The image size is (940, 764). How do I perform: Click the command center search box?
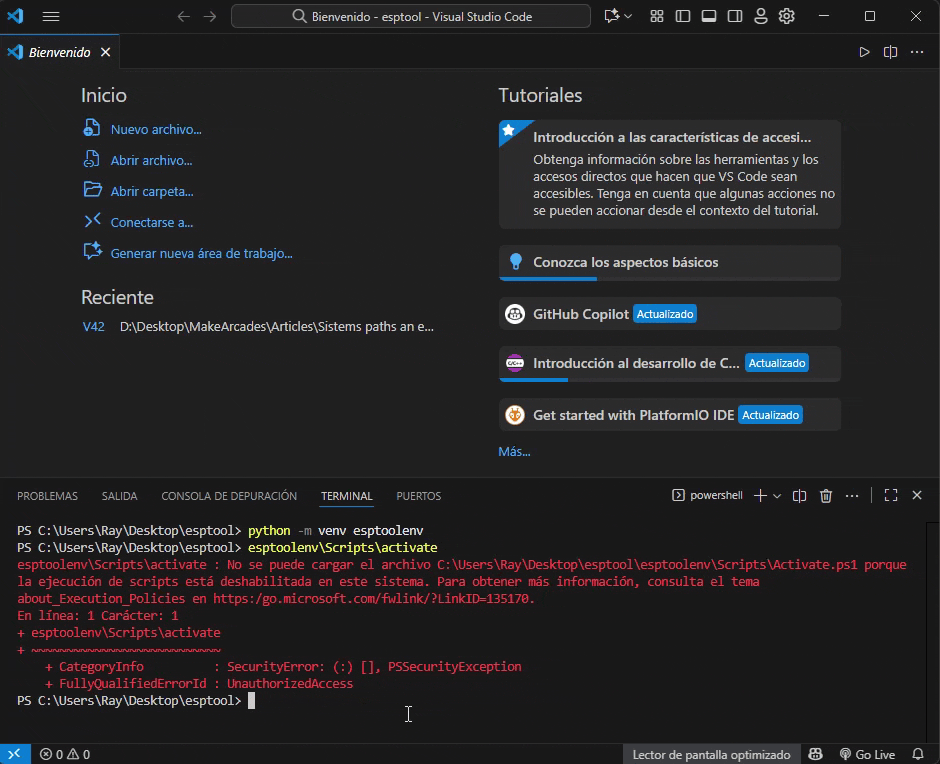(412, 16)
